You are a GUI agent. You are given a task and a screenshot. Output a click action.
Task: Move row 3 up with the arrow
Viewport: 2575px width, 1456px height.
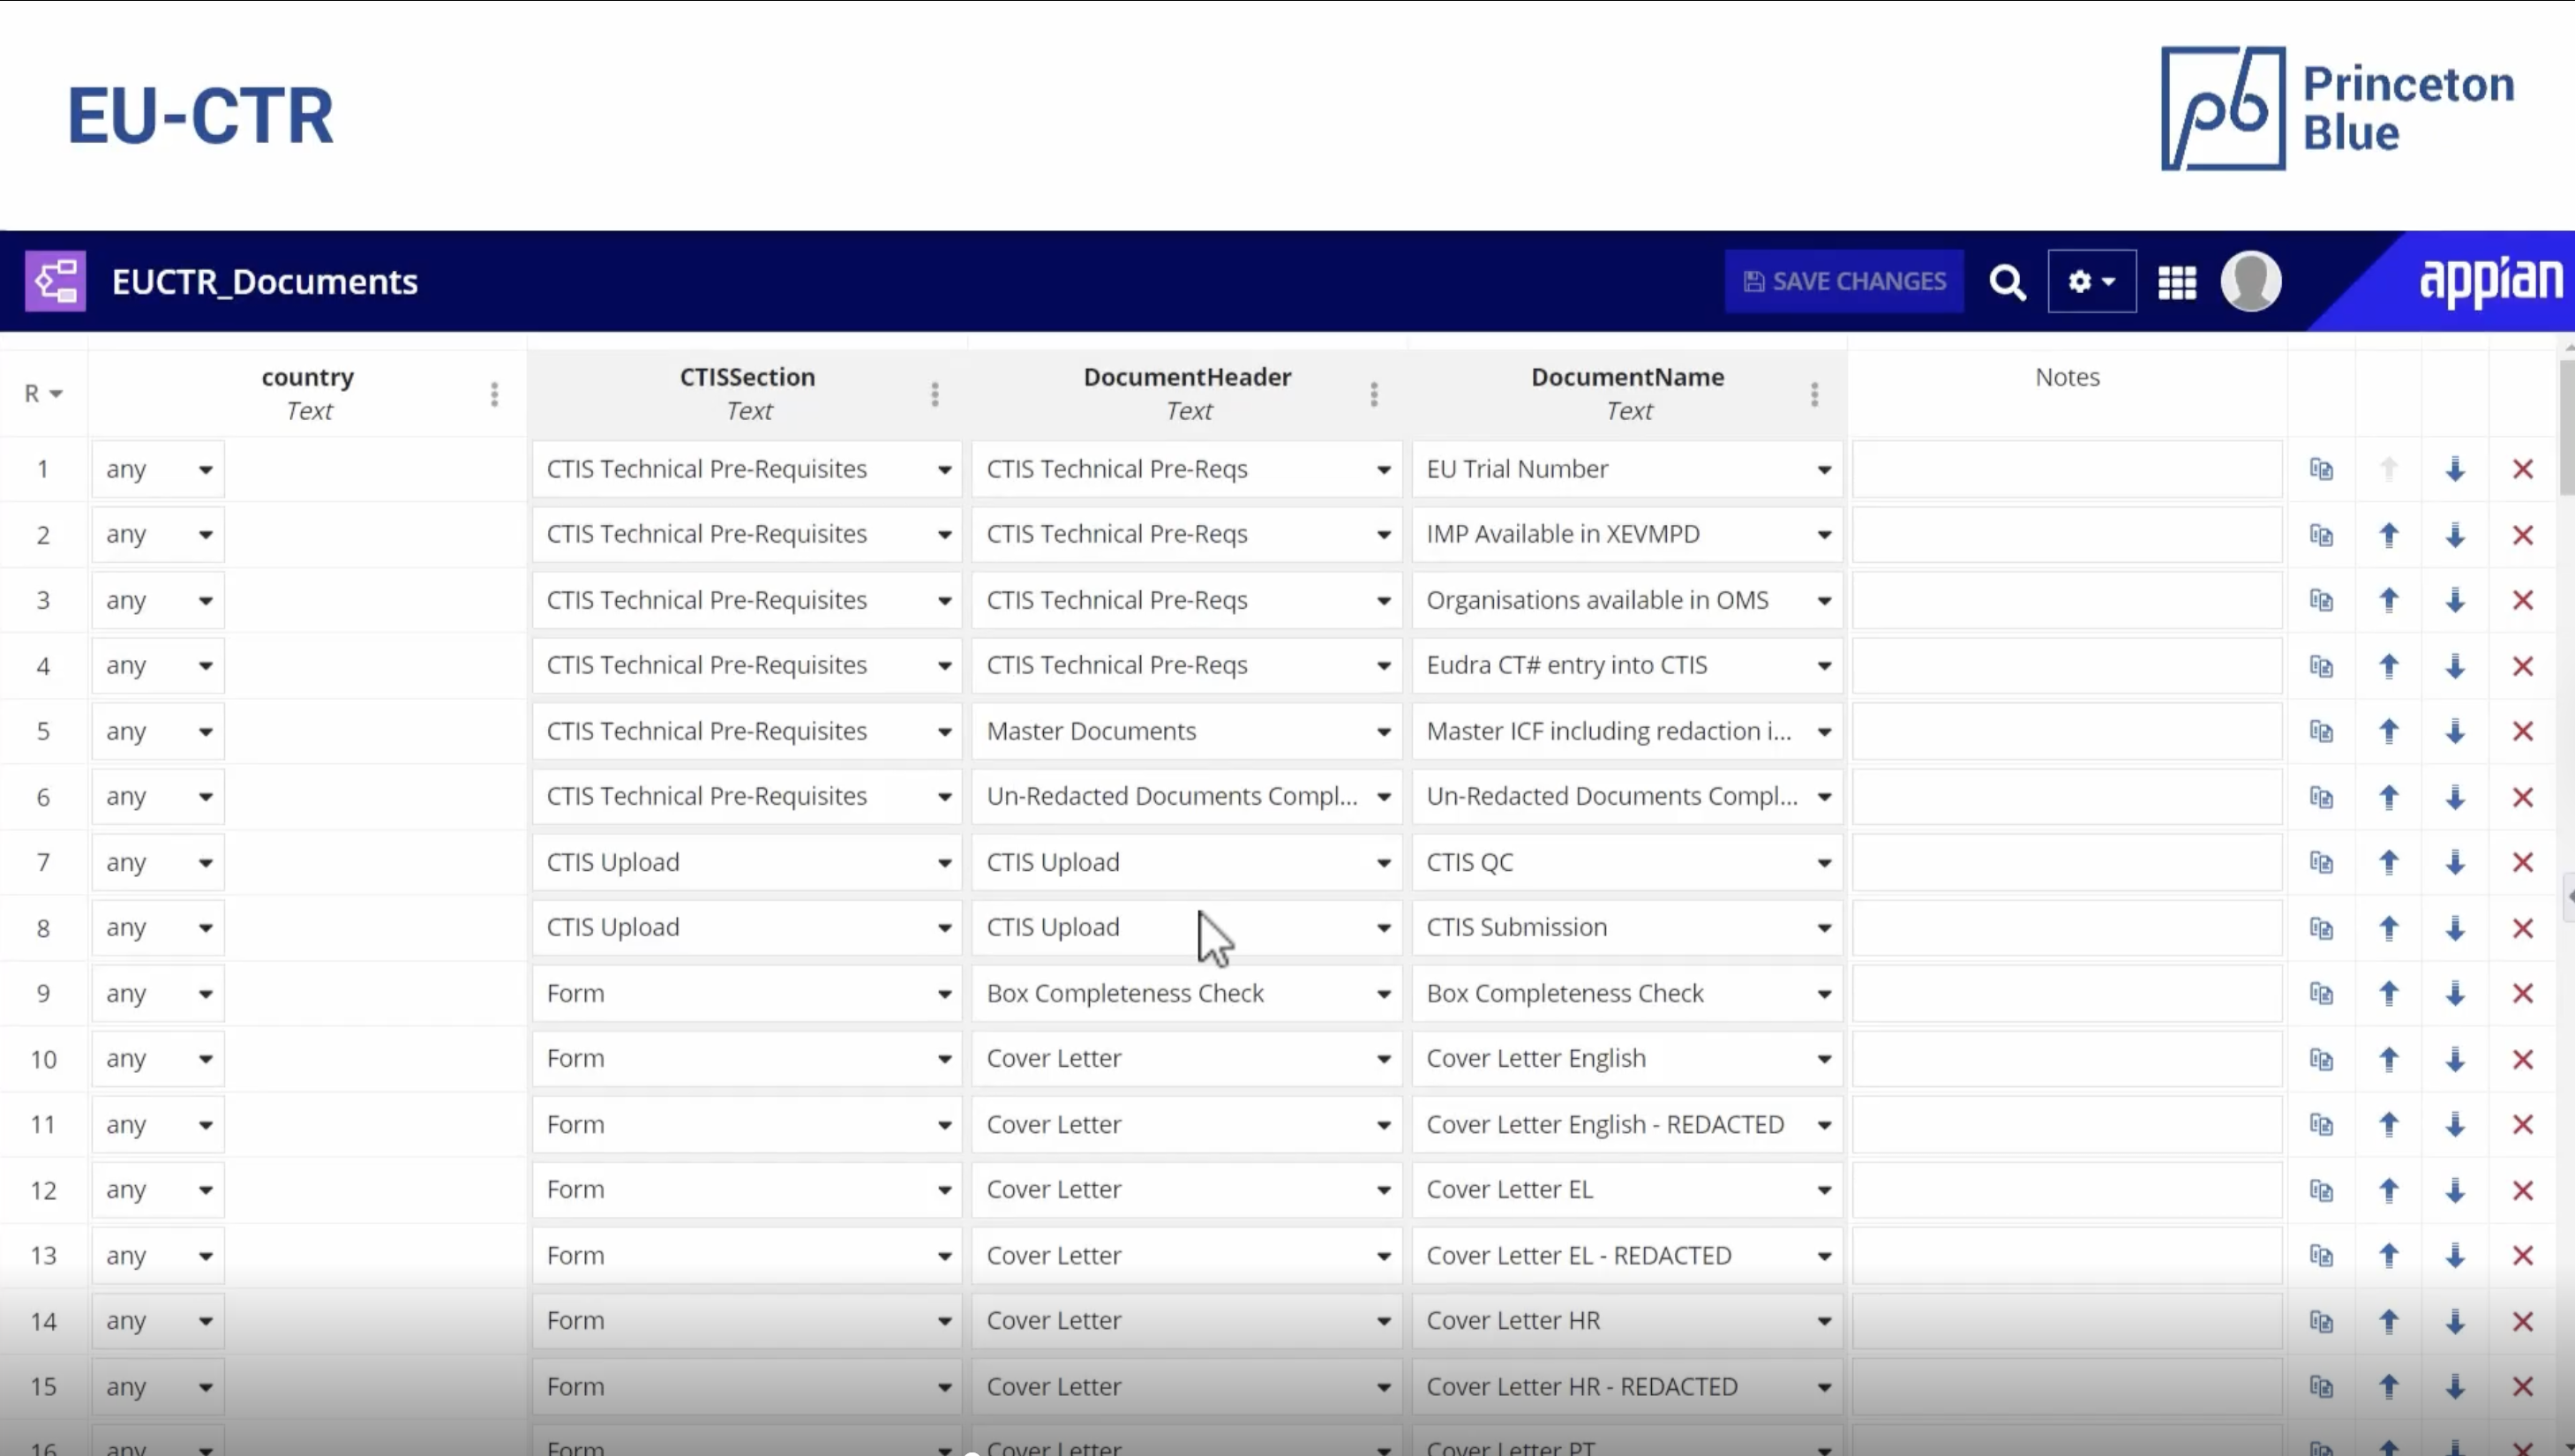point(2388,600)
